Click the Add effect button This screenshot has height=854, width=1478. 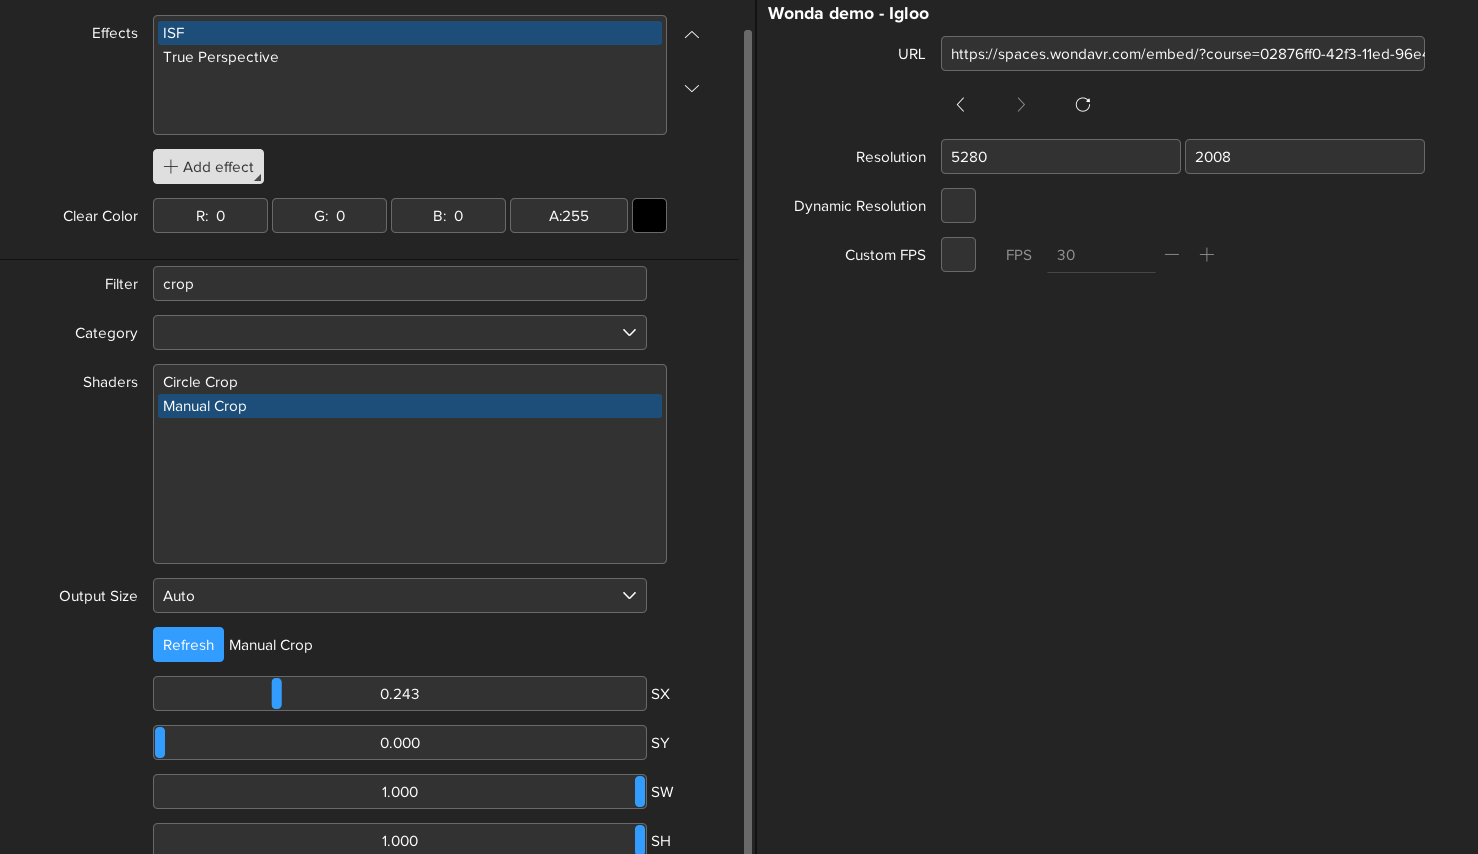coord(208,167)
